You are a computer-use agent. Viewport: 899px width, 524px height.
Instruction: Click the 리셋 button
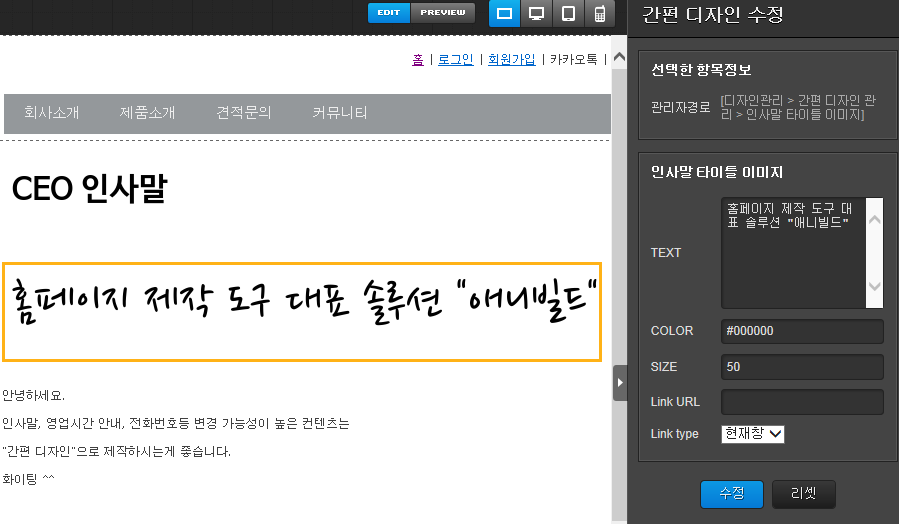coord(803,494)
